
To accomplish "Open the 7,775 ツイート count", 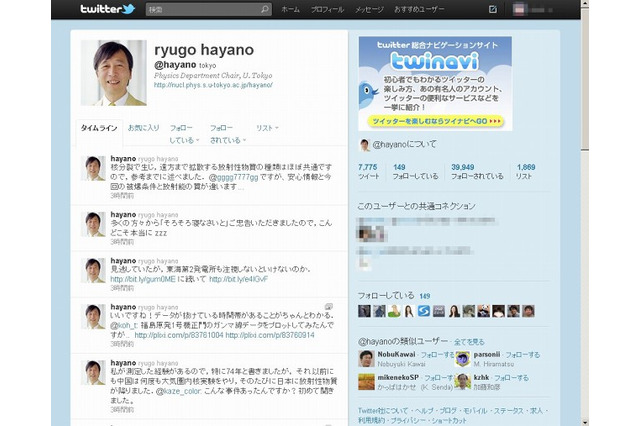I will 368,171.
